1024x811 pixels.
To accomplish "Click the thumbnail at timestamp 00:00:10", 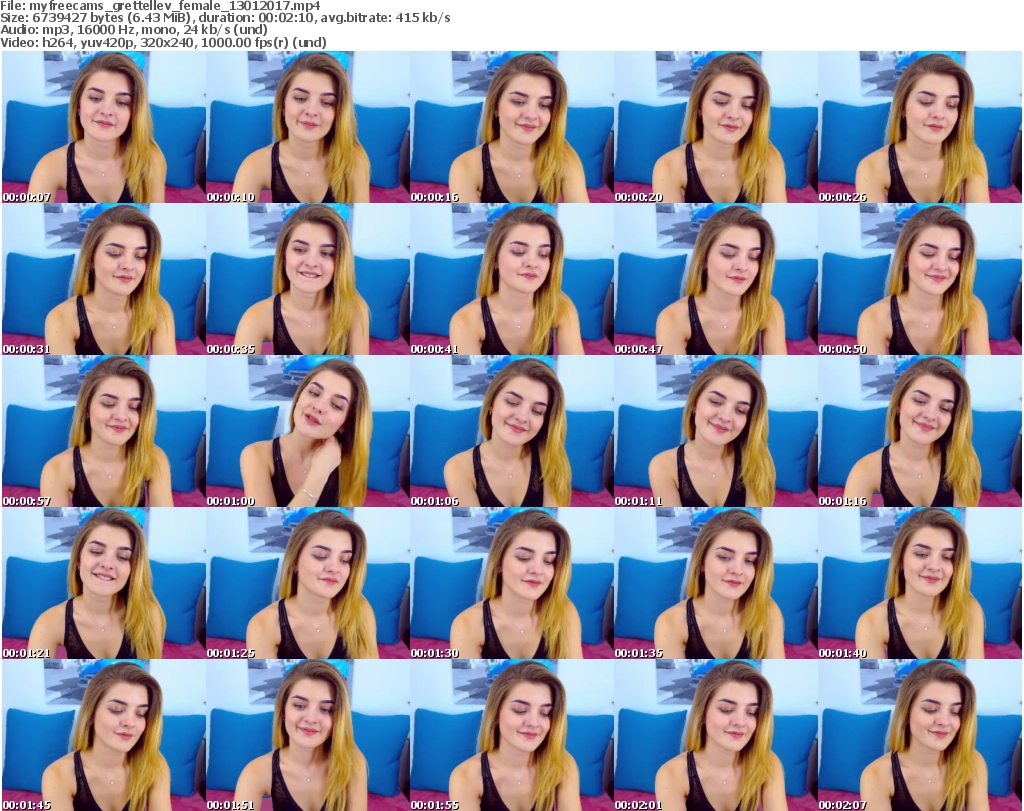I will pyautogui.click(x=308, y=127).
